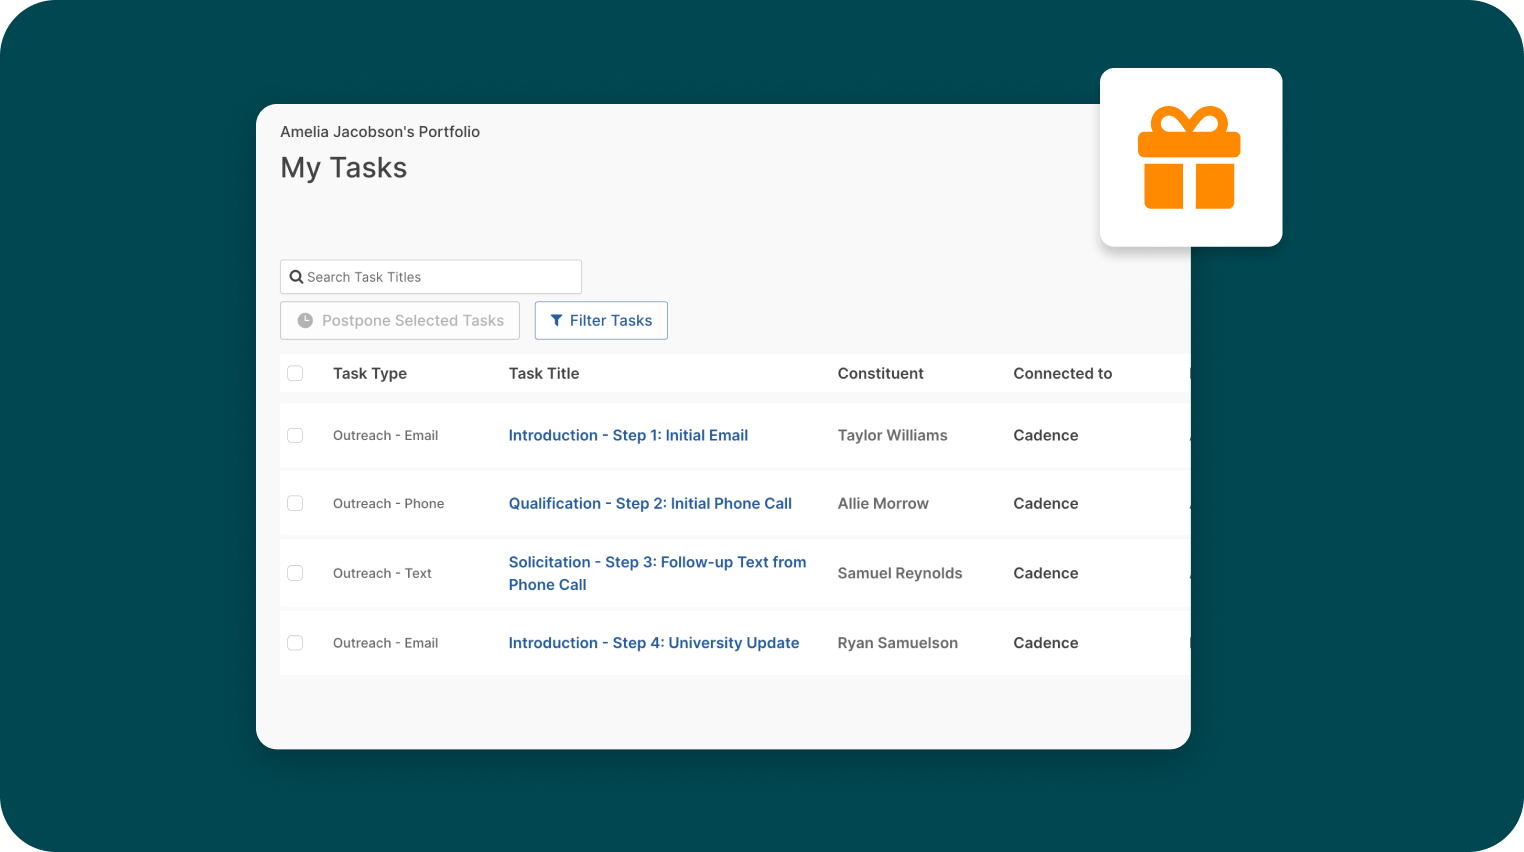Enable checkbox for Ryan Samuelson task
The height and width of the screenshot is (852, 1524).
point(295,643)
